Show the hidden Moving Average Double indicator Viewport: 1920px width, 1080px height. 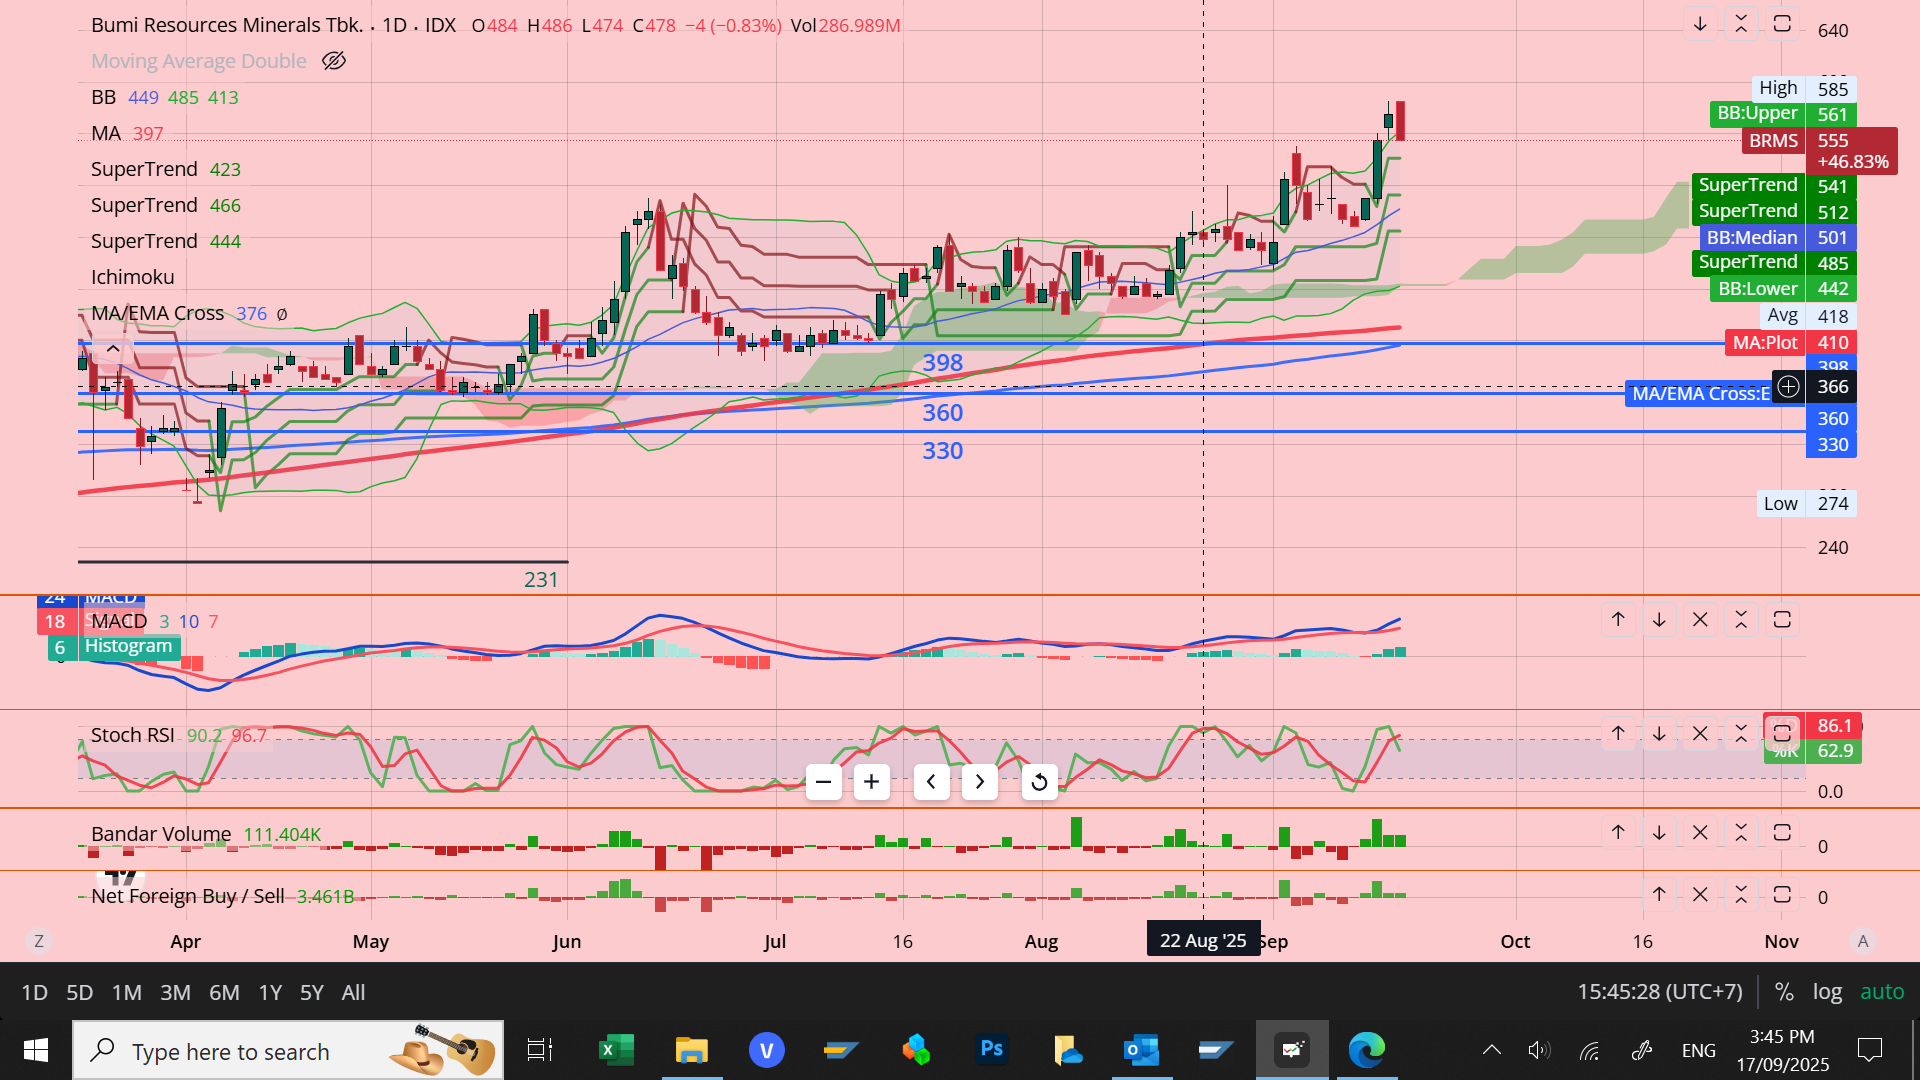click(x=334, y=61)
